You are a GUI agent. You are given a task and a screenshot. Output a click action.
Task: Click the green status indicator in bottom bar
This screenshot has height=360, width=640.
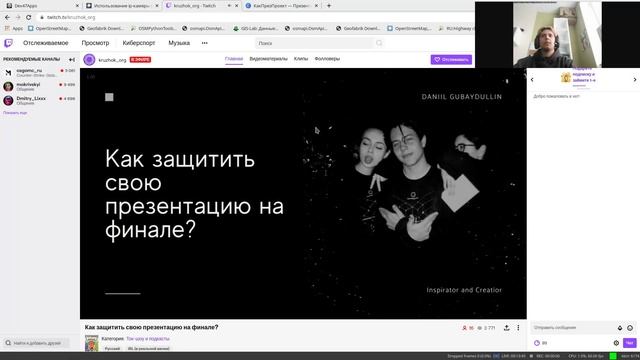point(613,356)
